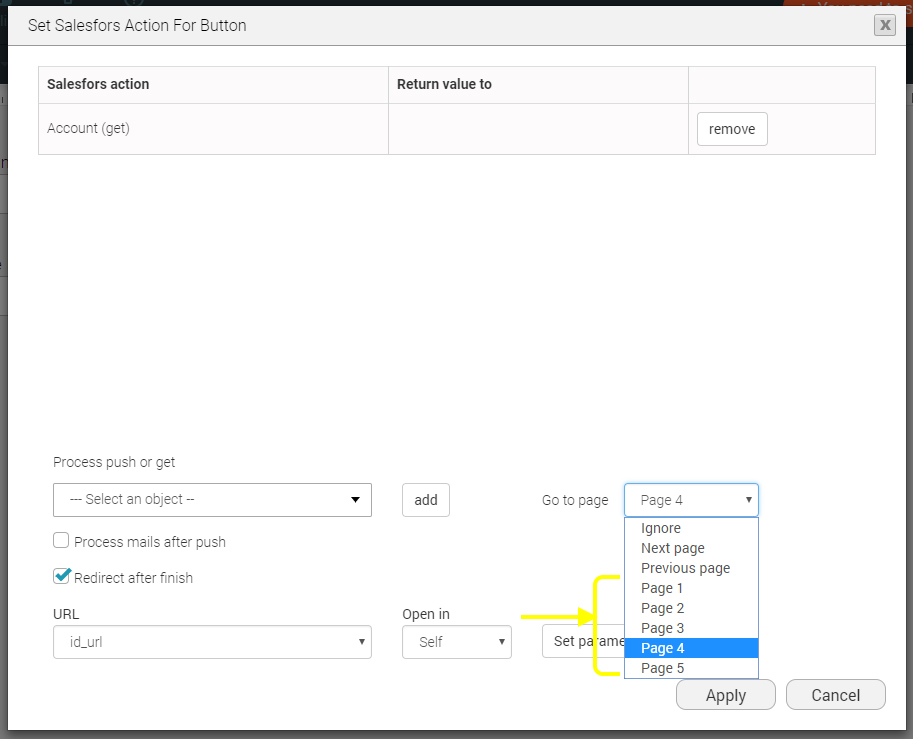Open the Open in dropdown showing Self

[x=456, y=642]
